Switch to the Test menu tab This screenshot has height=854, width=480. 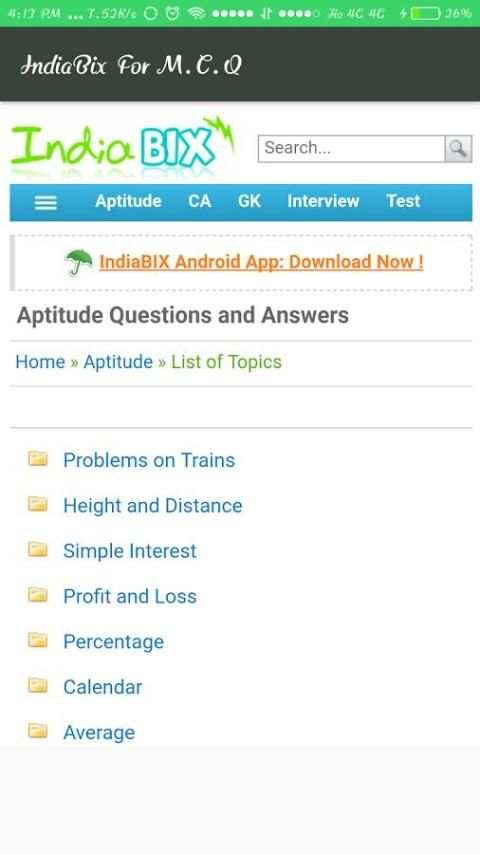point(403,202)
